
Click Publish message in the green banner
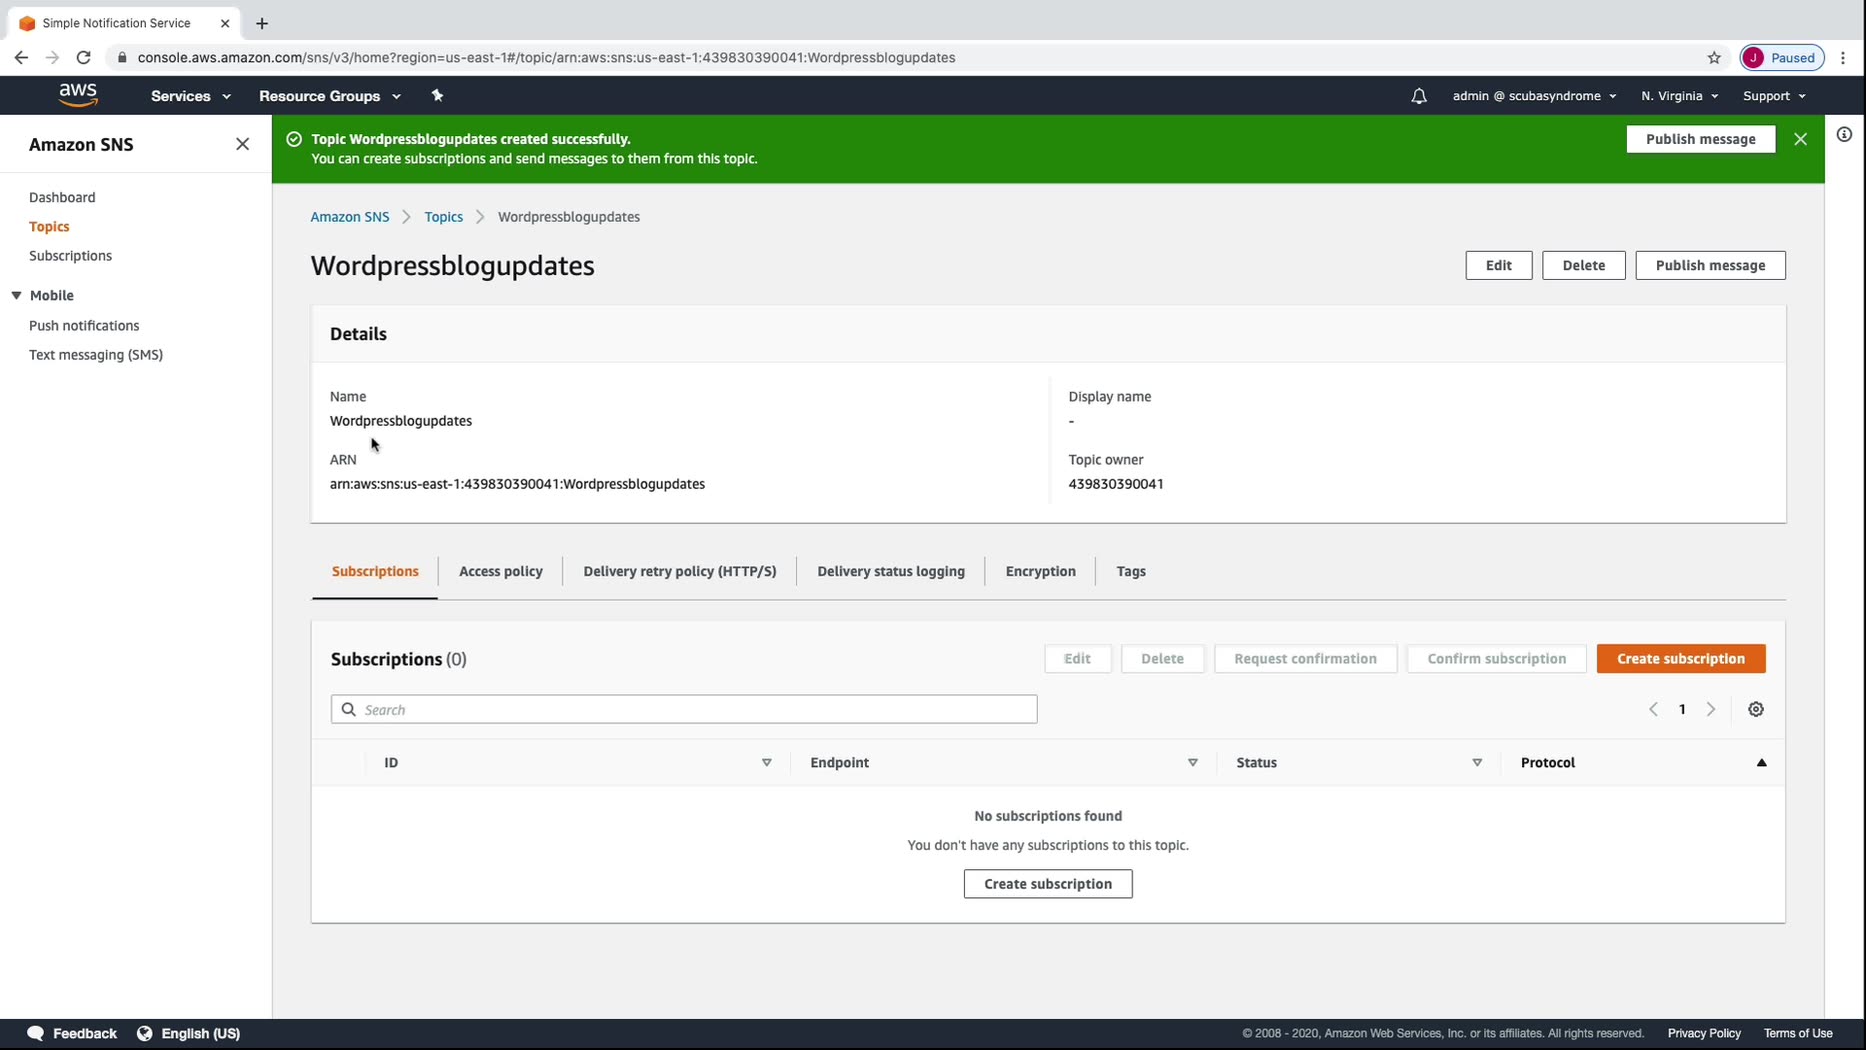click(1700, 139)
